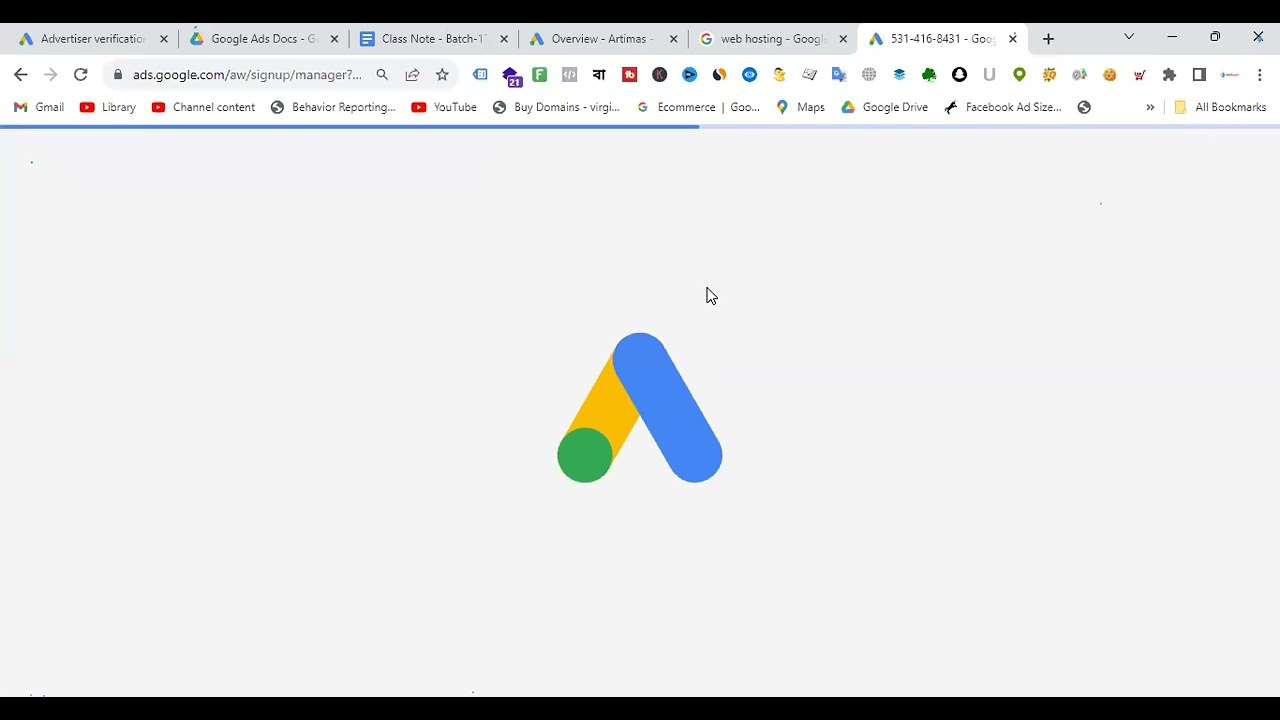This screenshot has width=1280, height=720.
Task: Open the All Bookmarks folder
Action: (x=1220, y=107)
